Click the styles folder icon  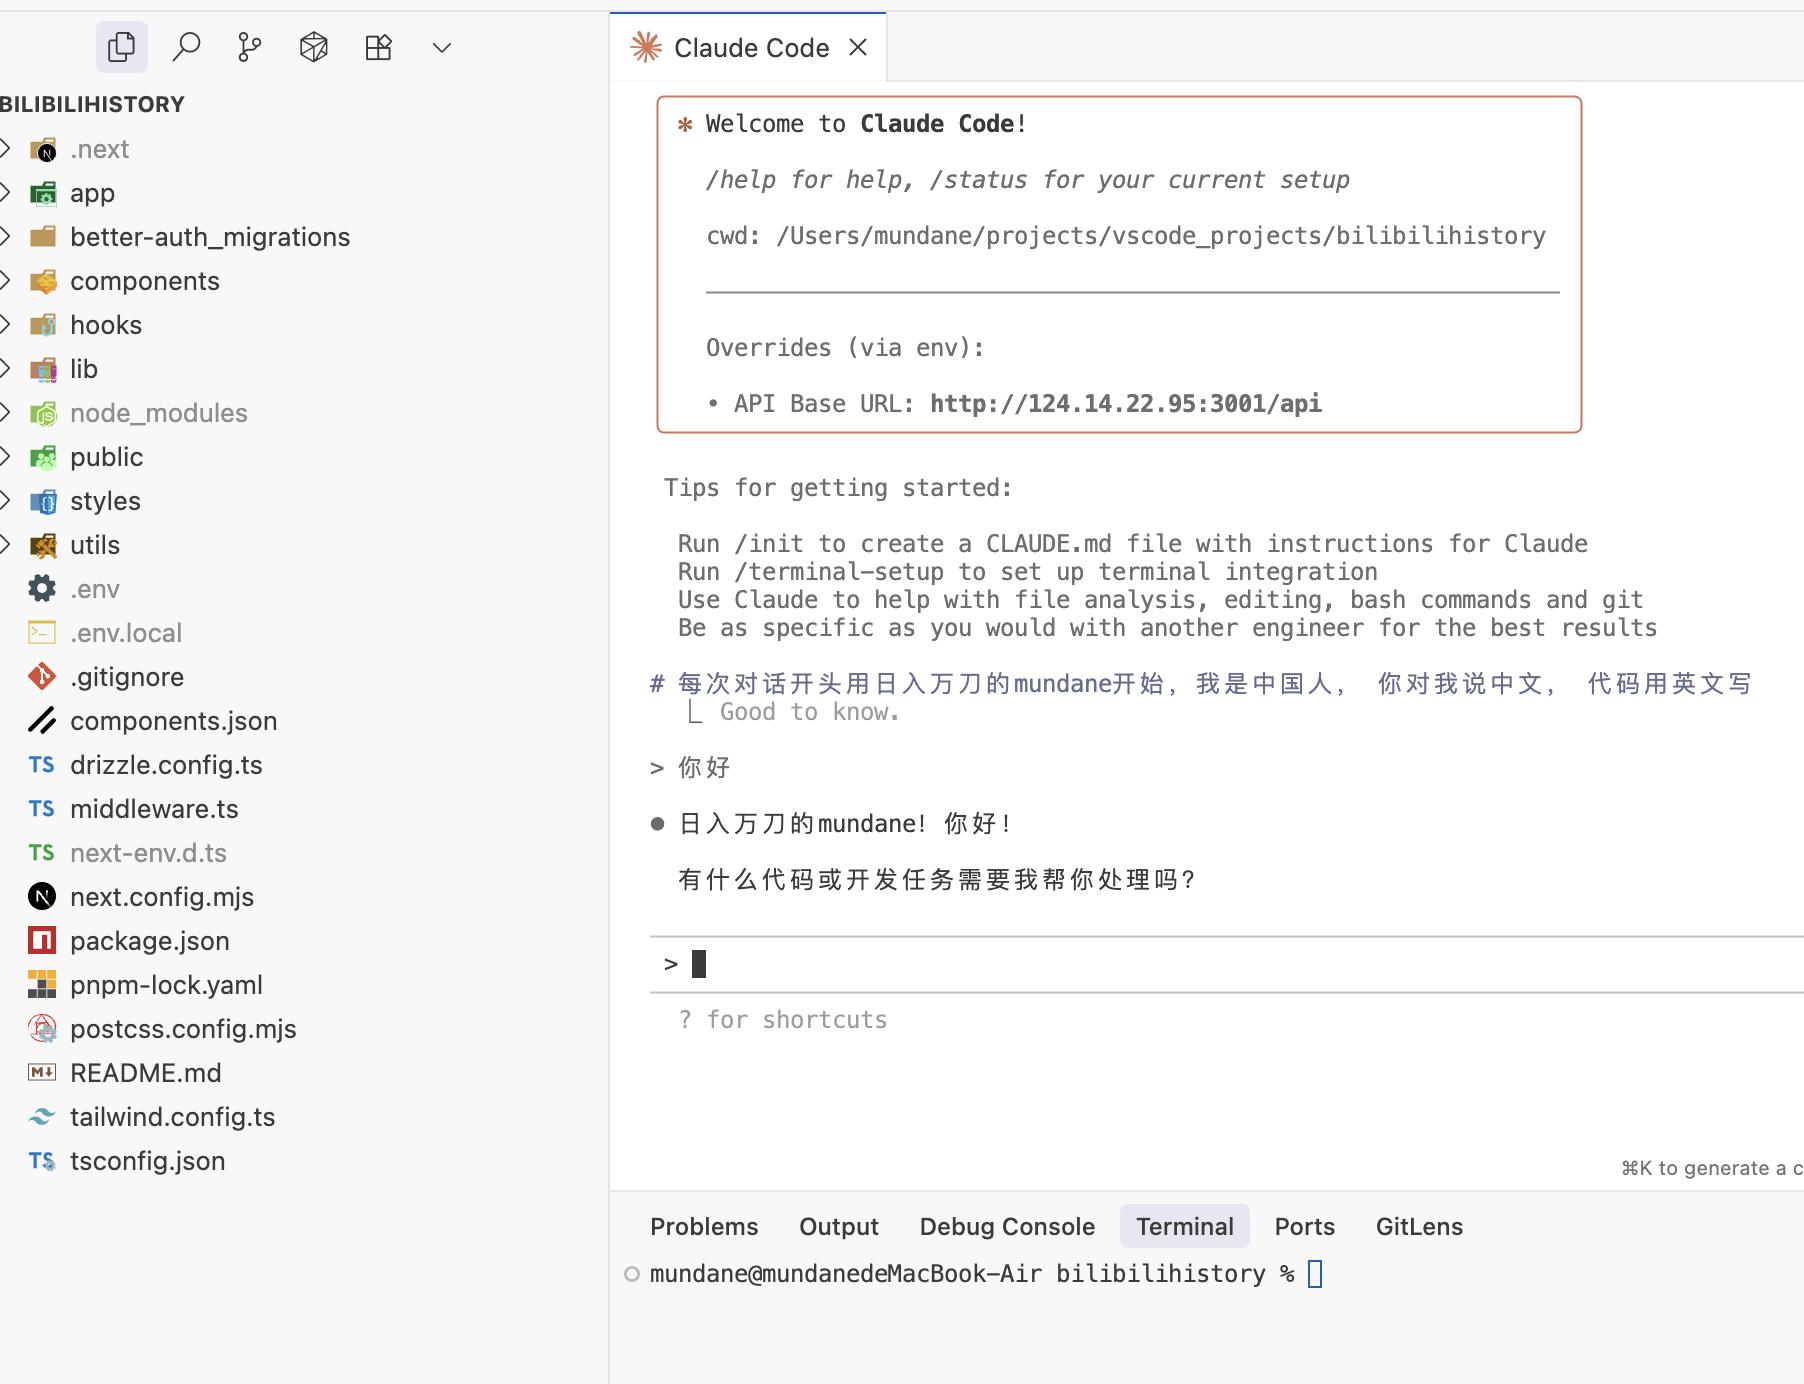(x=43, y=502)
